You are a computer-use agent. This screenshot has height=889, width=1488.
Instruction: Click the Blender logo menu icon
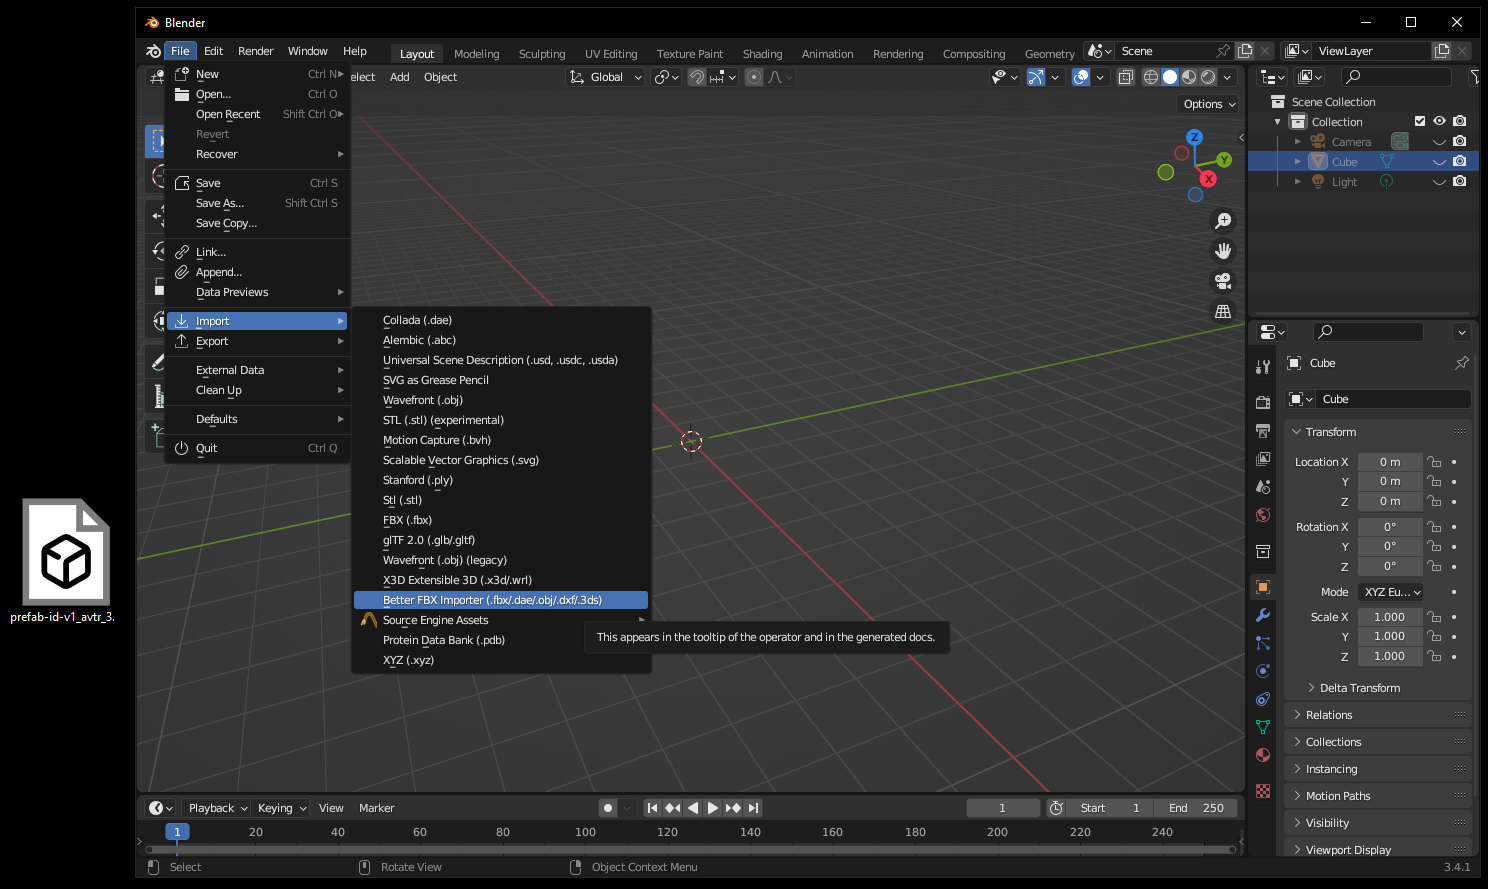coord(152,51)
